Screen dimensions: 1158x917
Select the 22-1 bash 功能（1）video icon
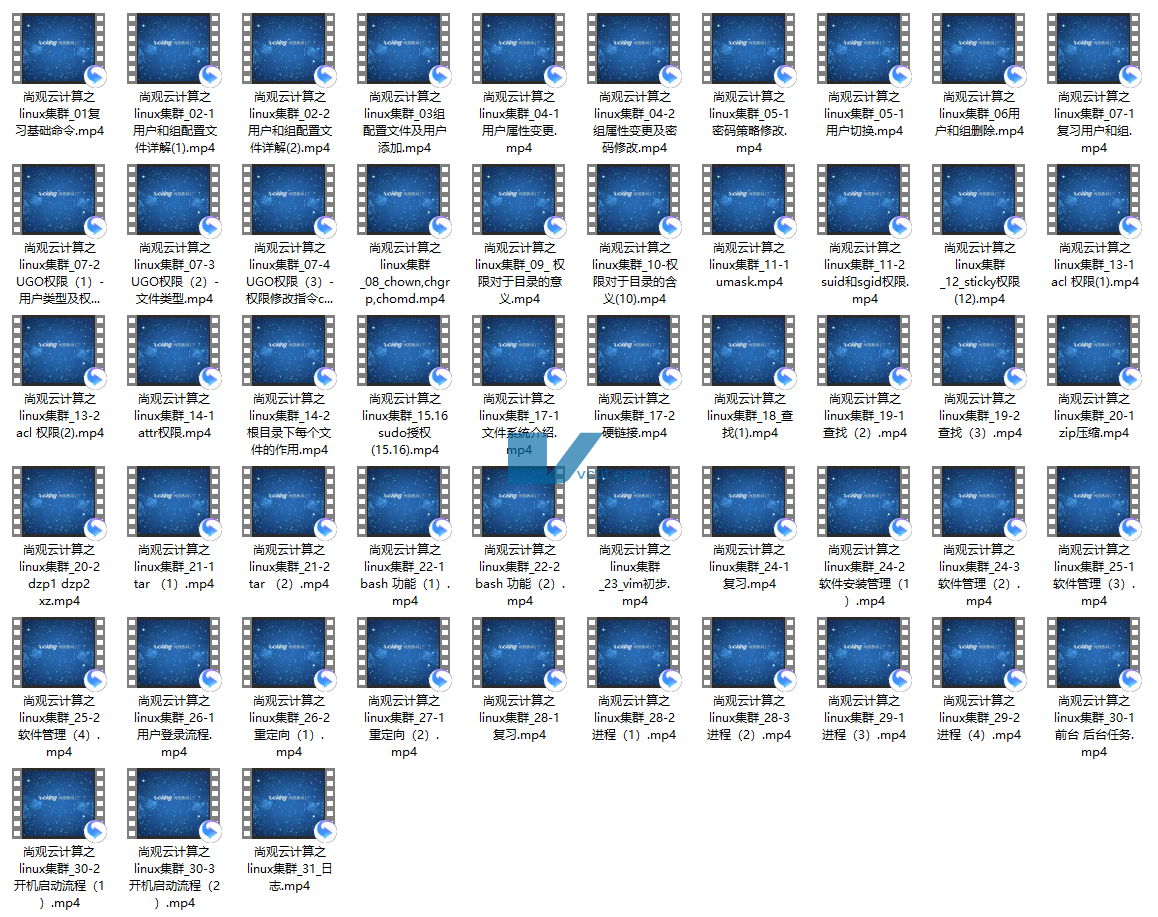(404, 501)
